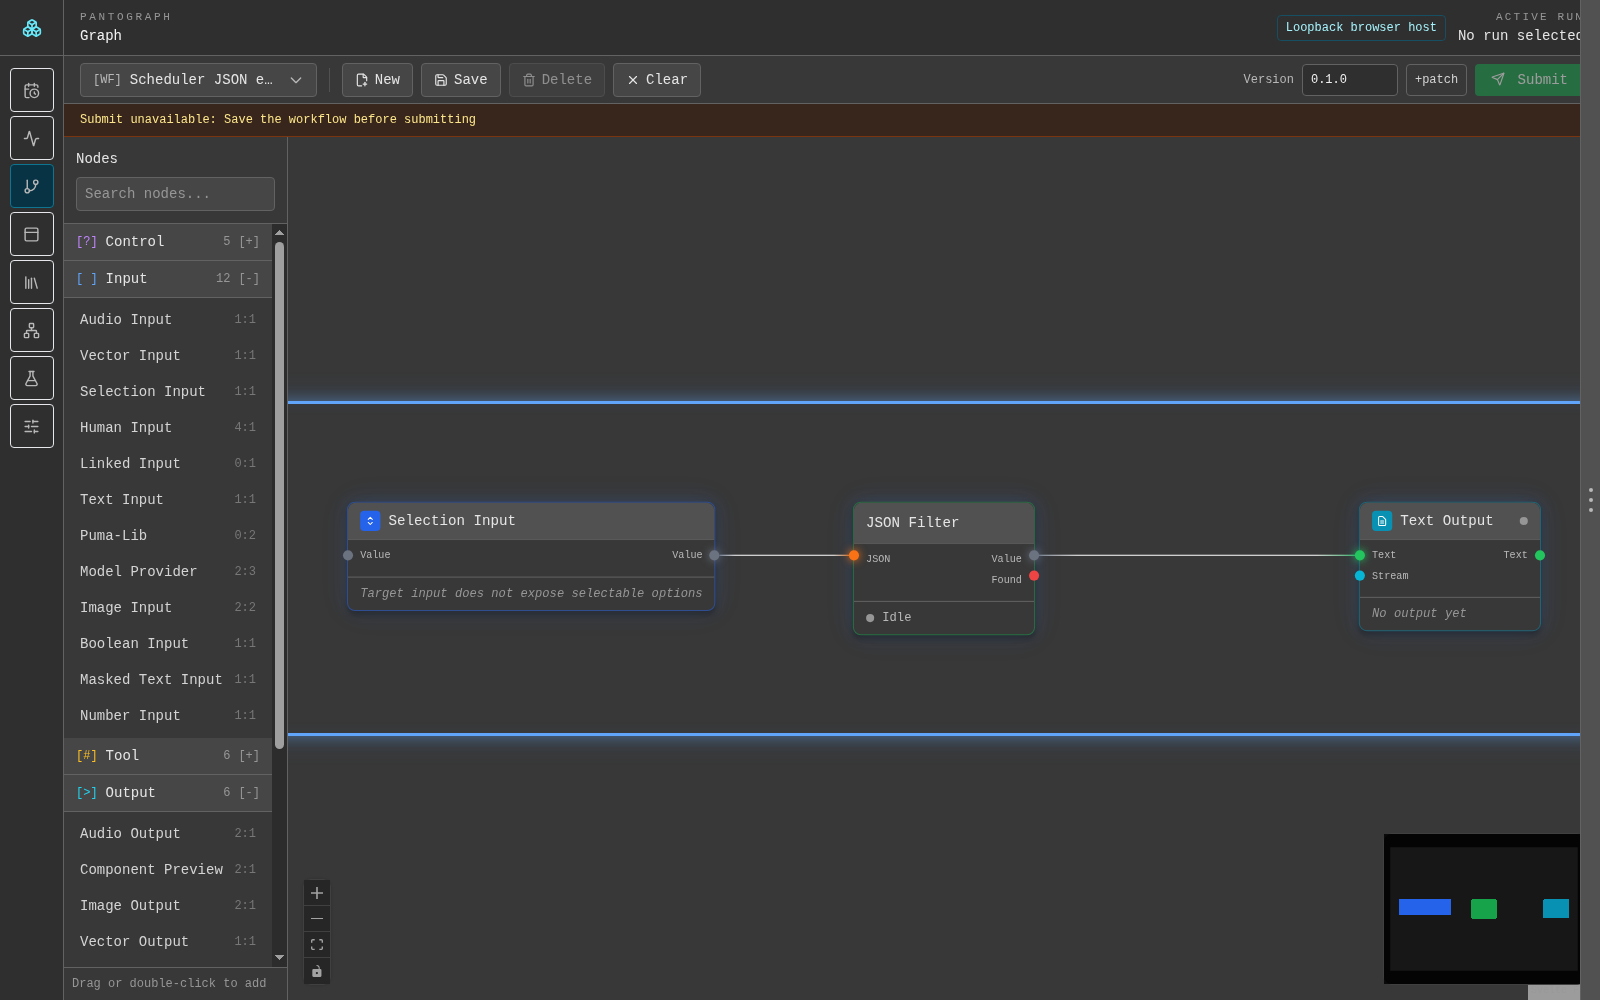The image size is (1600, 1000).
Task: Zoom out on the graph canvas
Action: point(317,919)
